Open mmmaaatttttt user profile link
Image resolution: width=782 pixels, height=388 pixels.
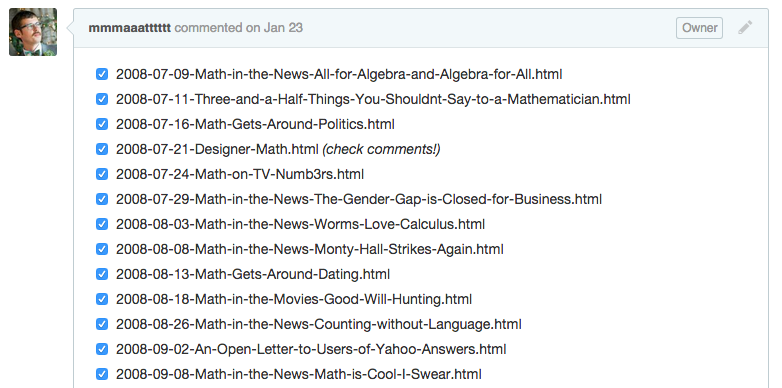(x=130, y=28)
